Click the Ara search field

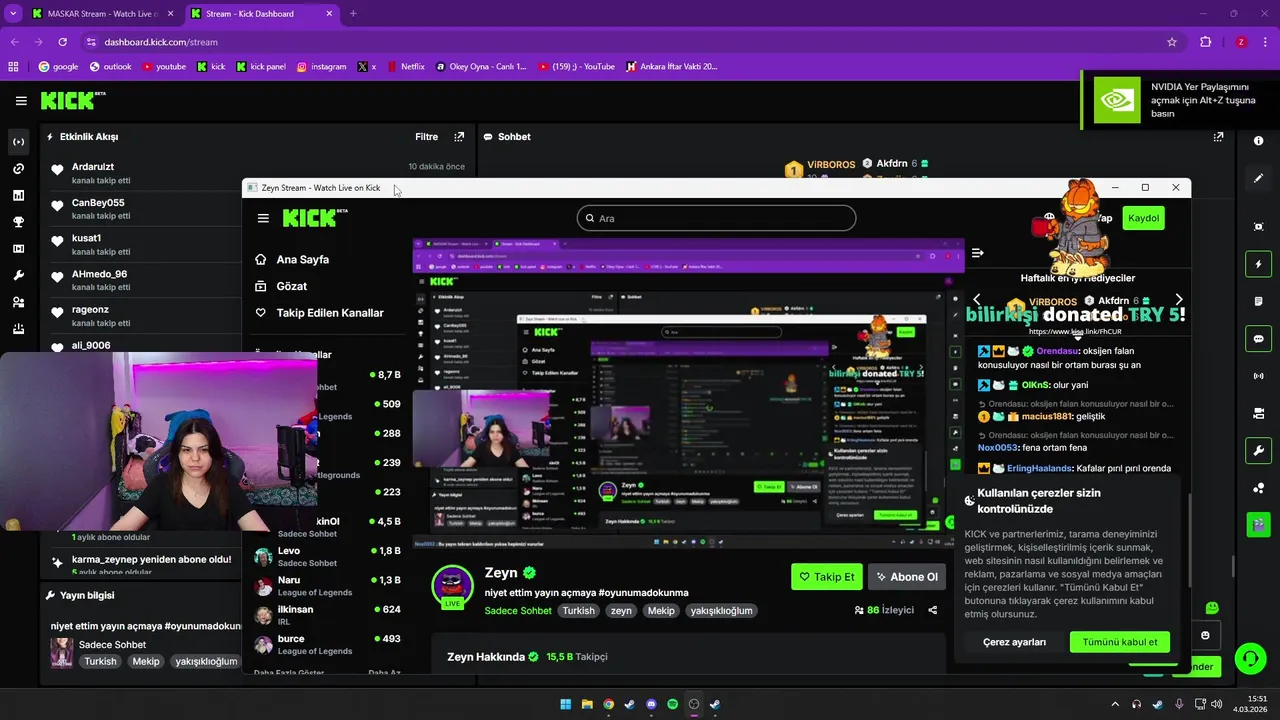point(716,218)
